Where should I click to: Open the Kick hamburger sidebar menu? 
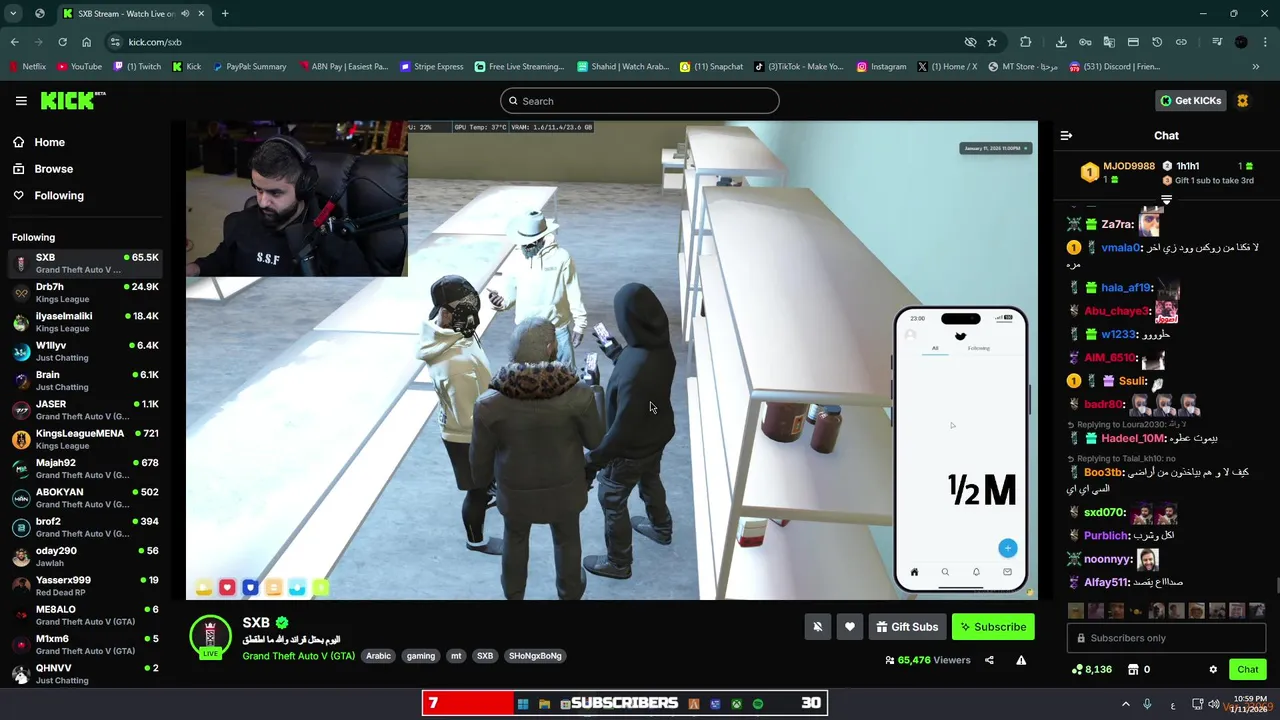21,101
